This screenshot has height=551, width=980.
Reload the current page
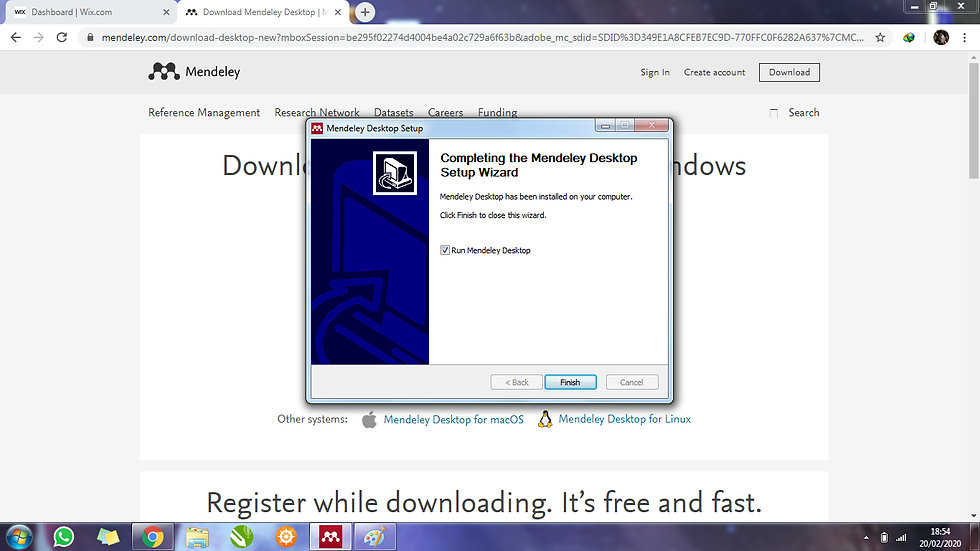pos(61,37)
